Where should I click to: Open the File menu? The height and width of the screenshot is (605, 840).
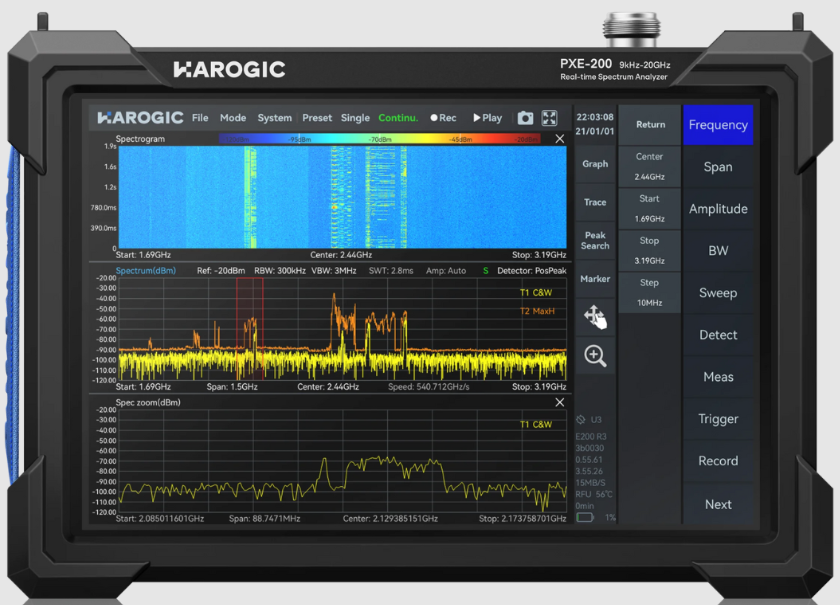click(200, 118)
